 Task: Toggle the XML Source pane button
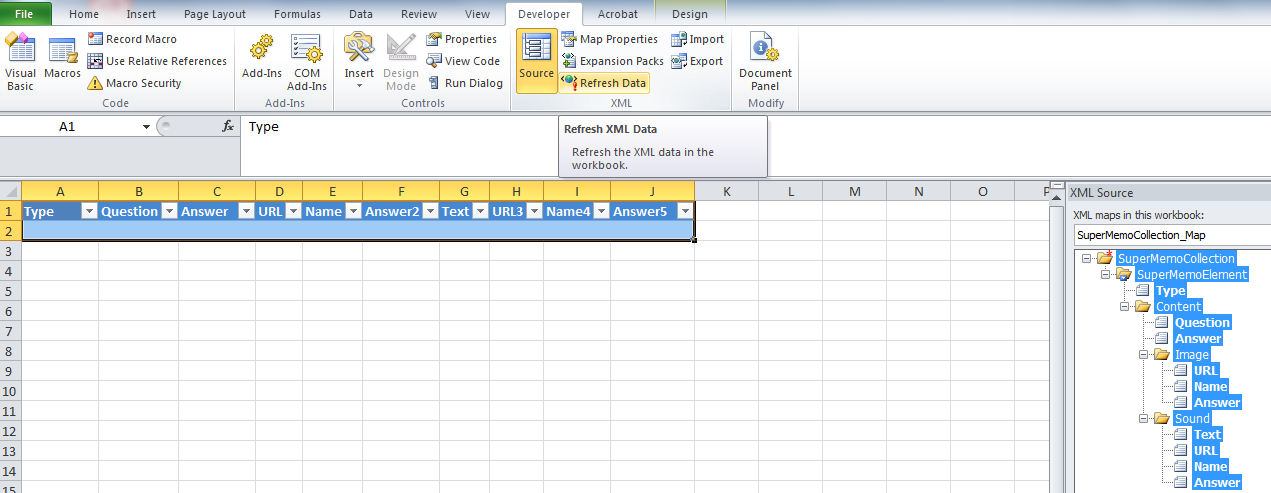537,61
